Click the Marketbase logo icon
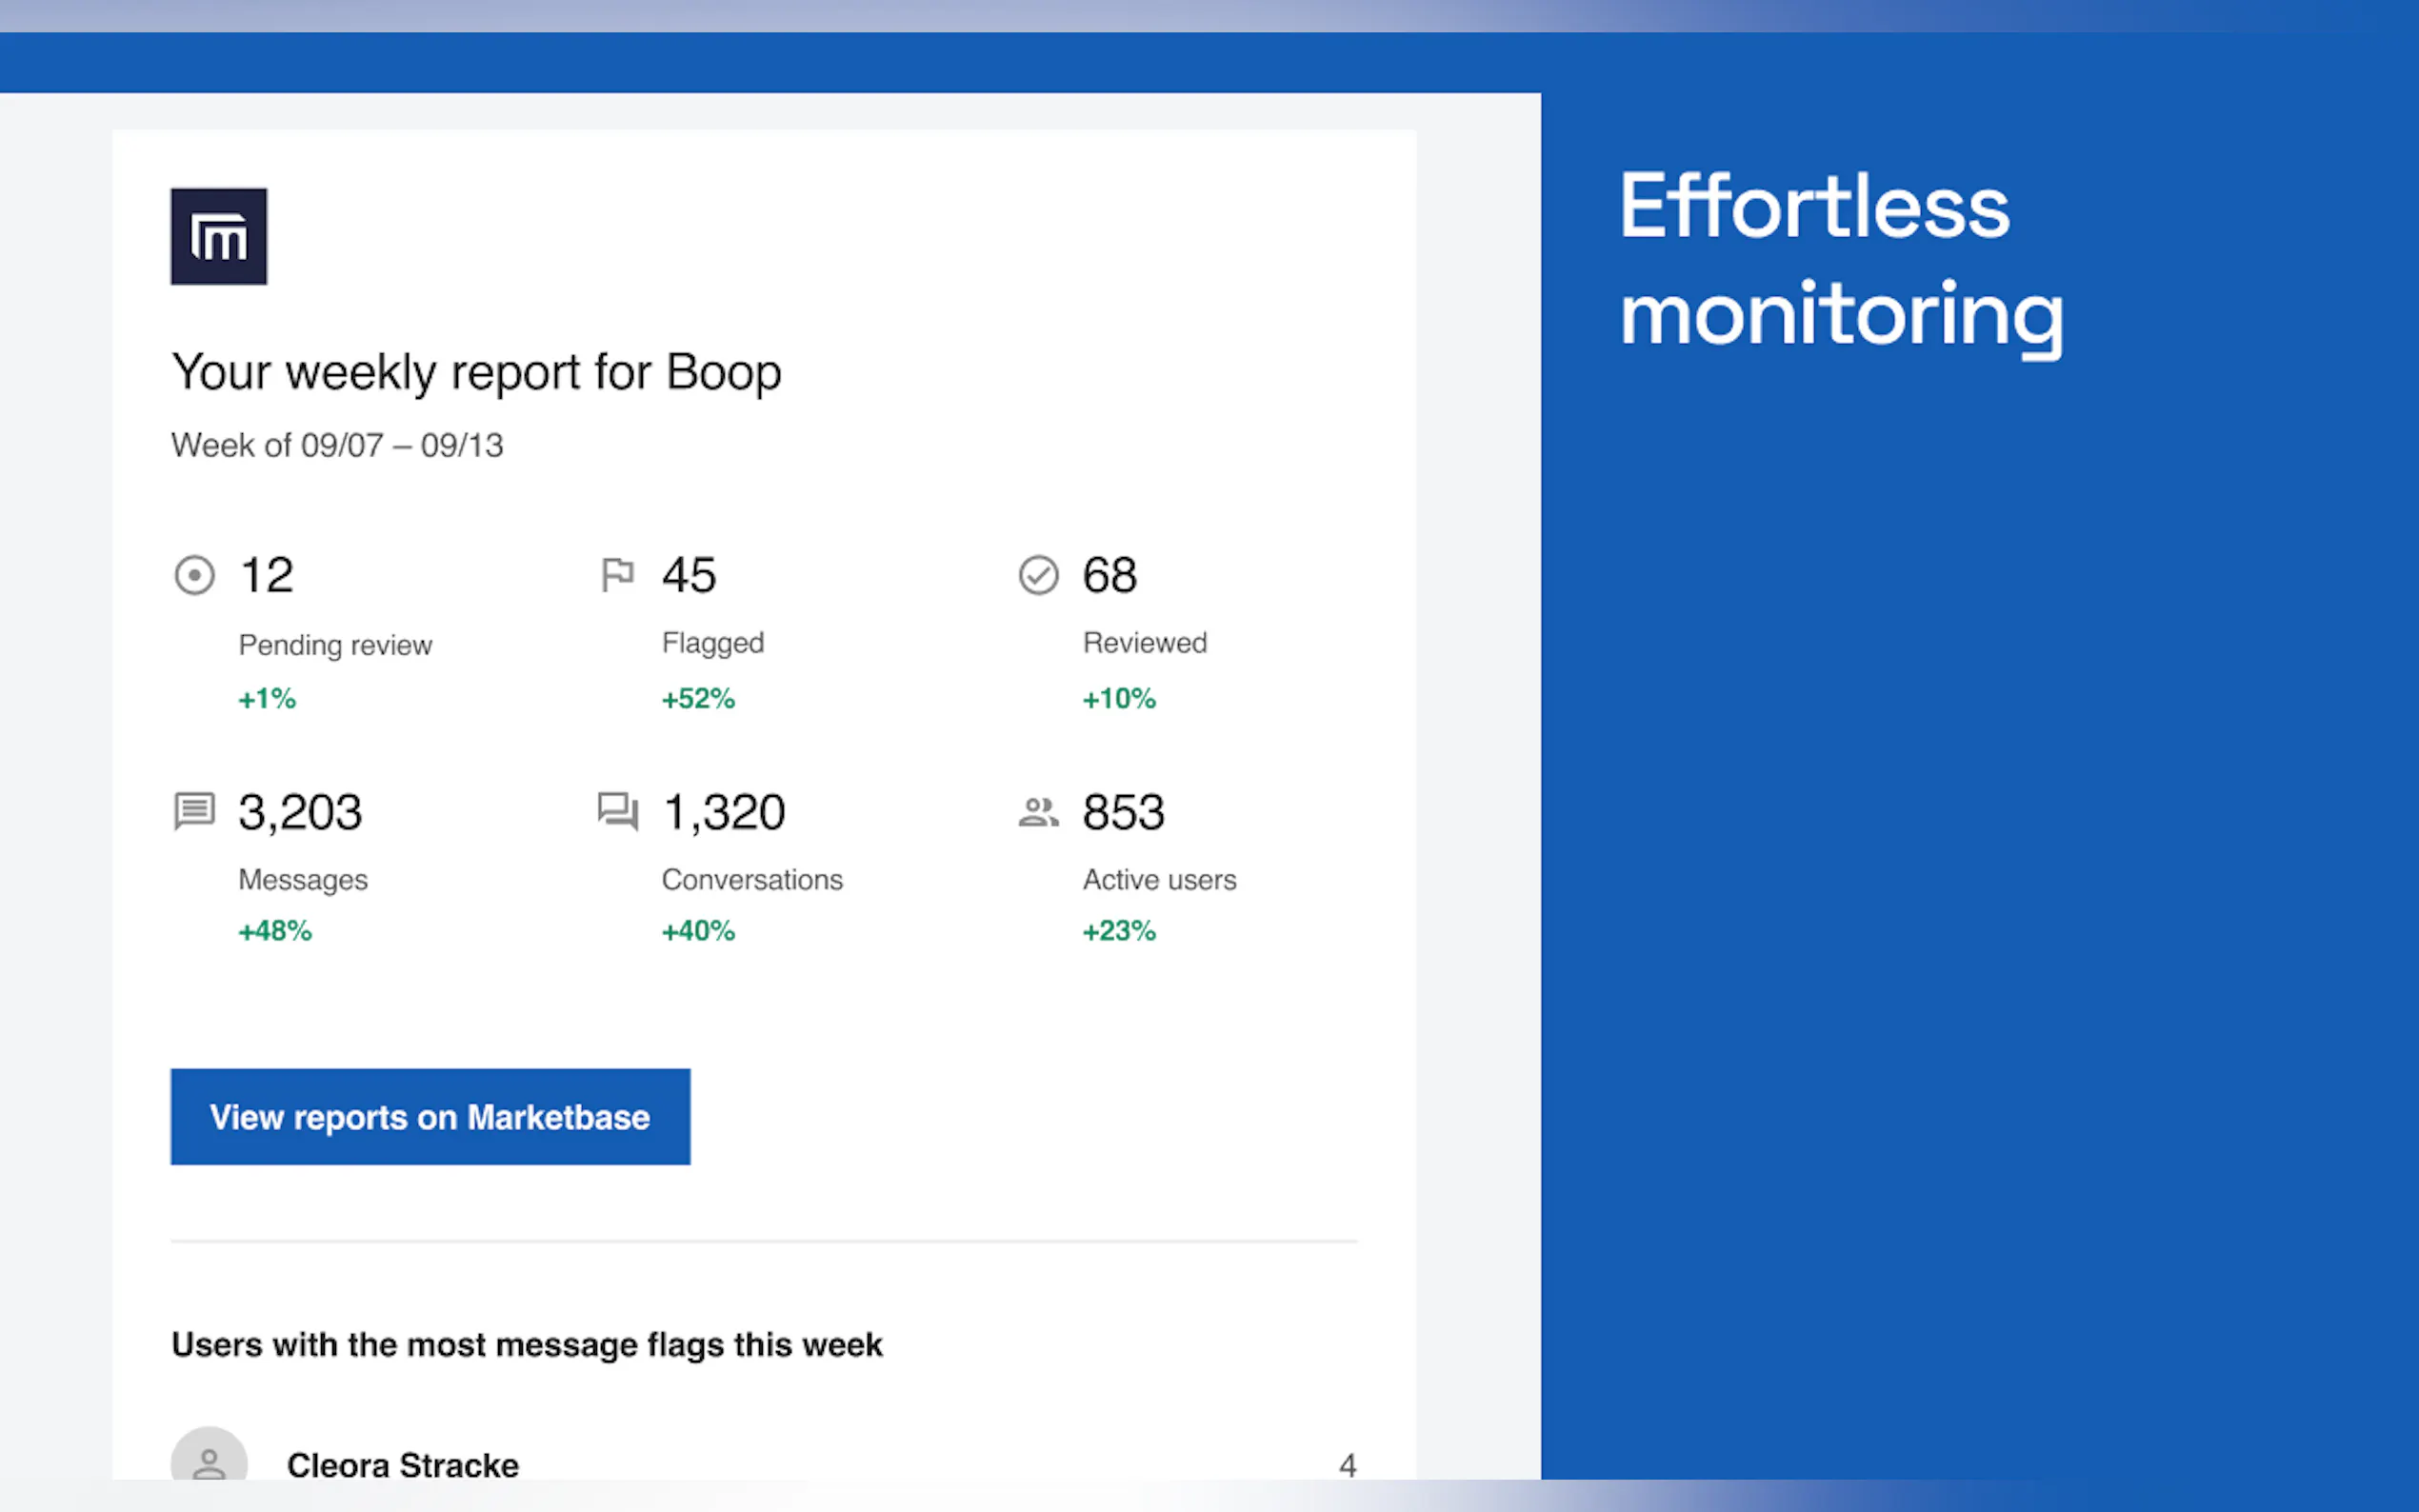Viewport: 2419px width, 1512px height. pyautogui.click(x=218, y=237)
